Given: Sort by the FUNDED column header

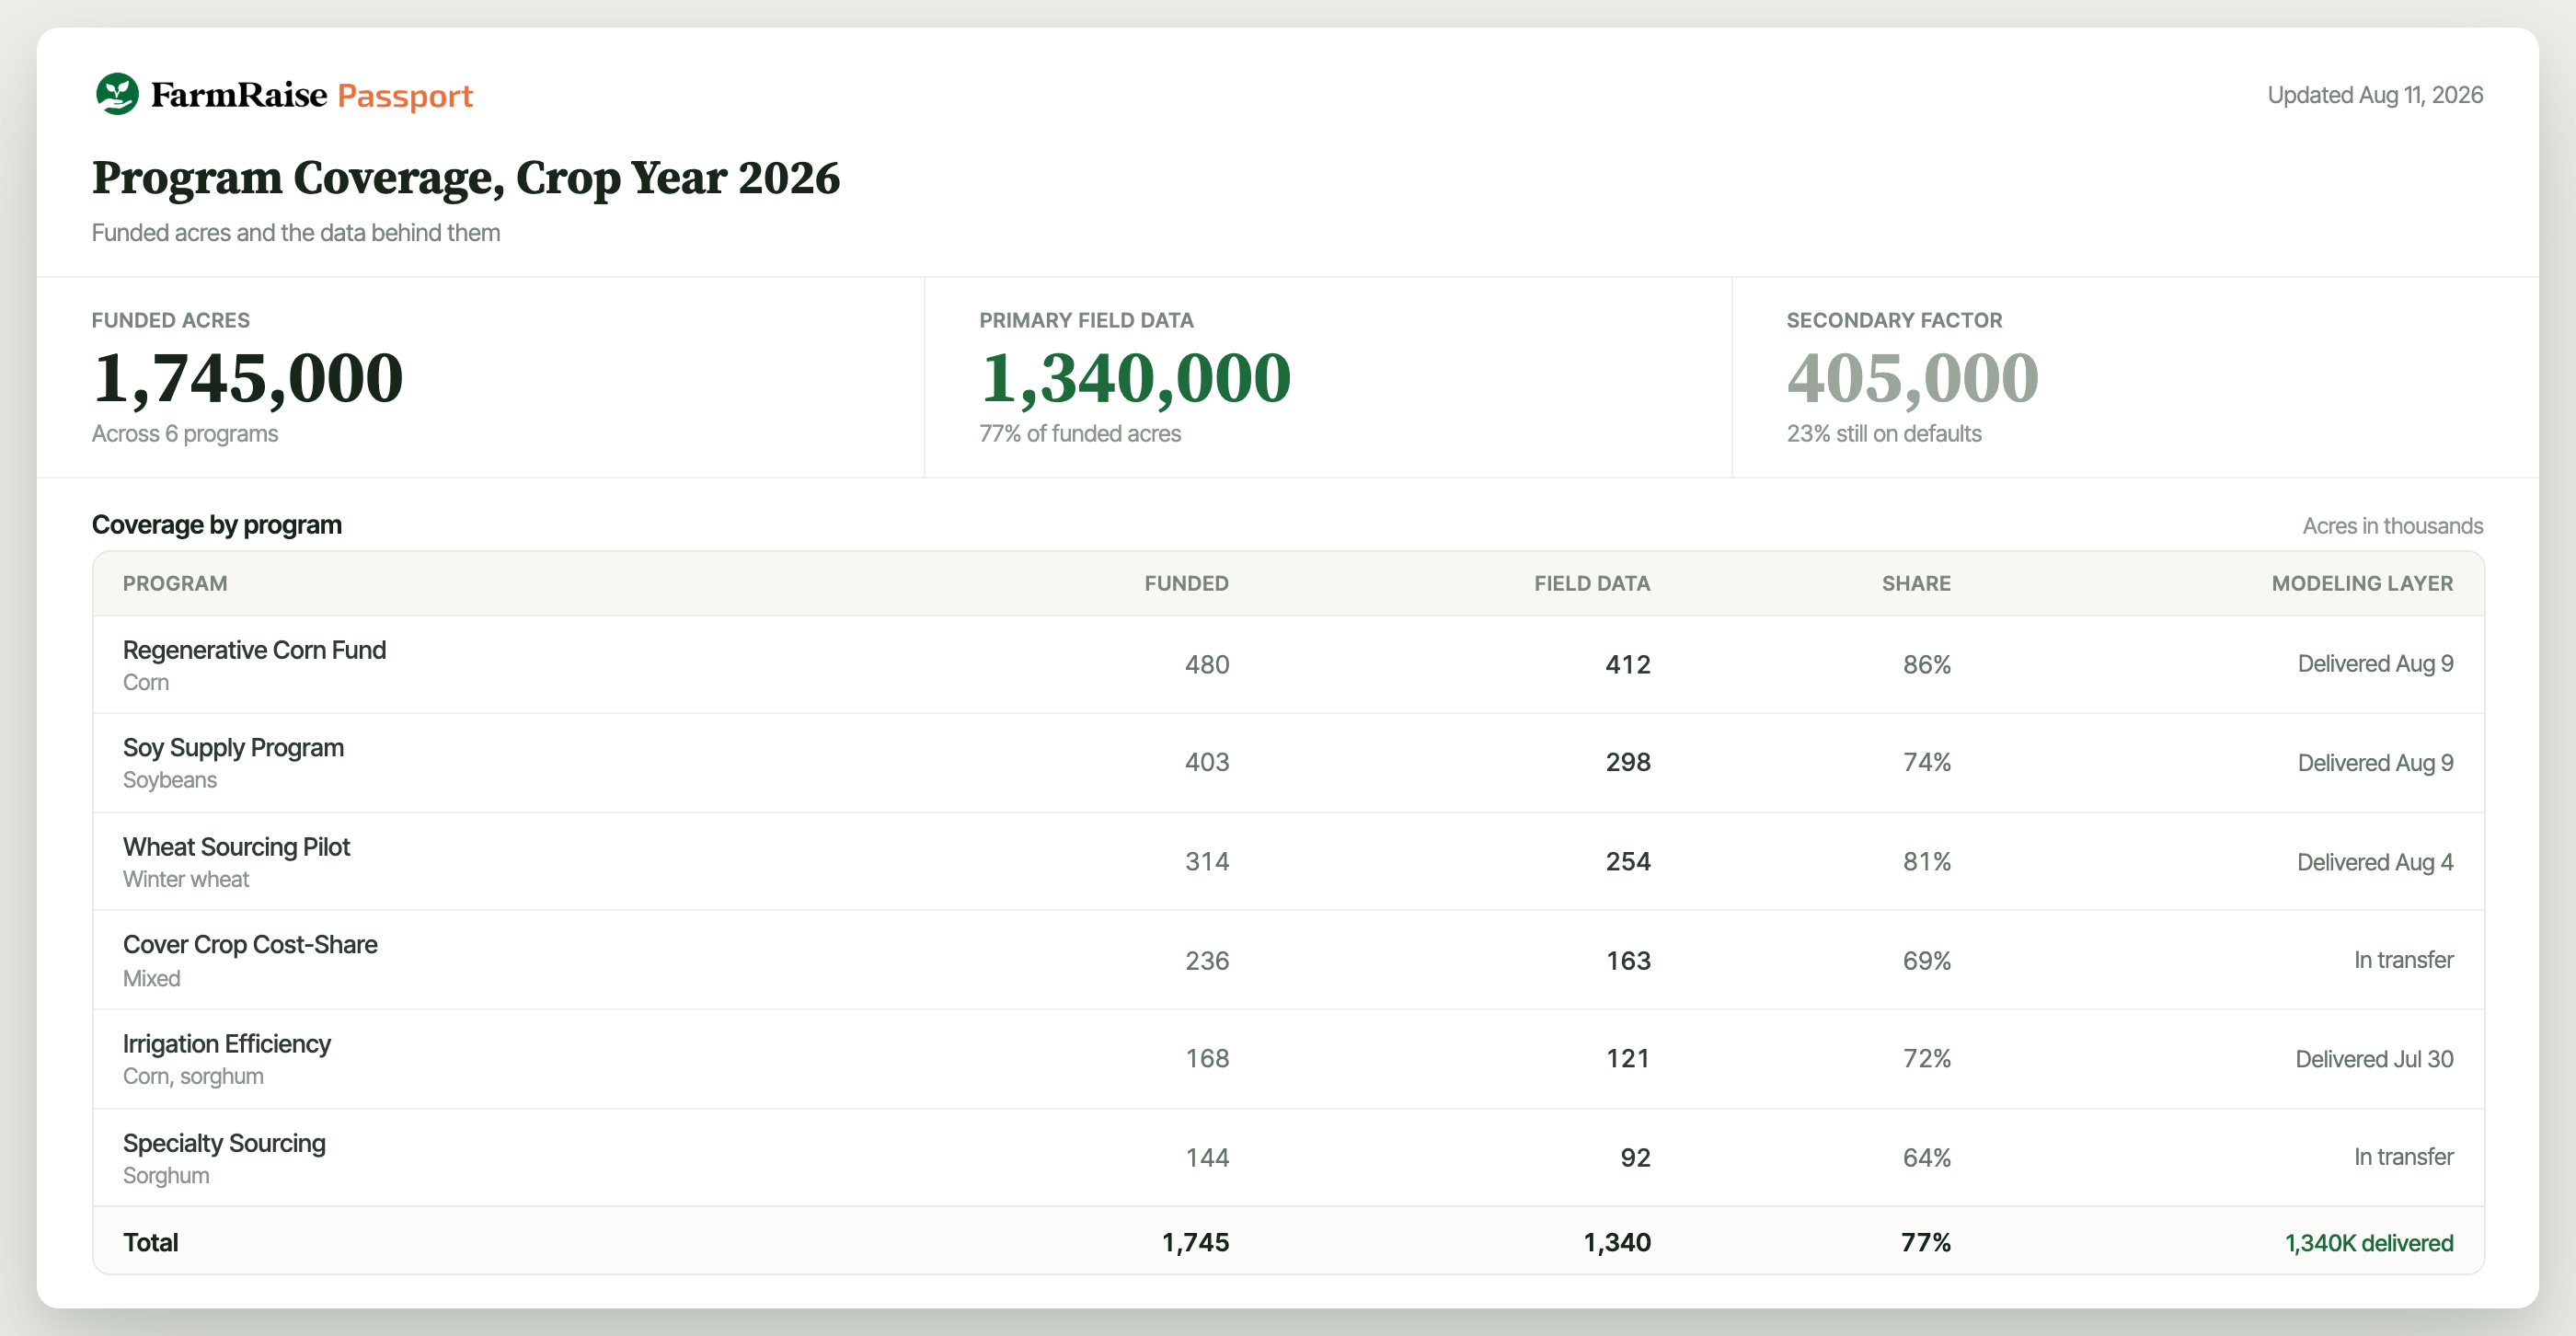Looking at the screenshot, I should [1186, 583].
